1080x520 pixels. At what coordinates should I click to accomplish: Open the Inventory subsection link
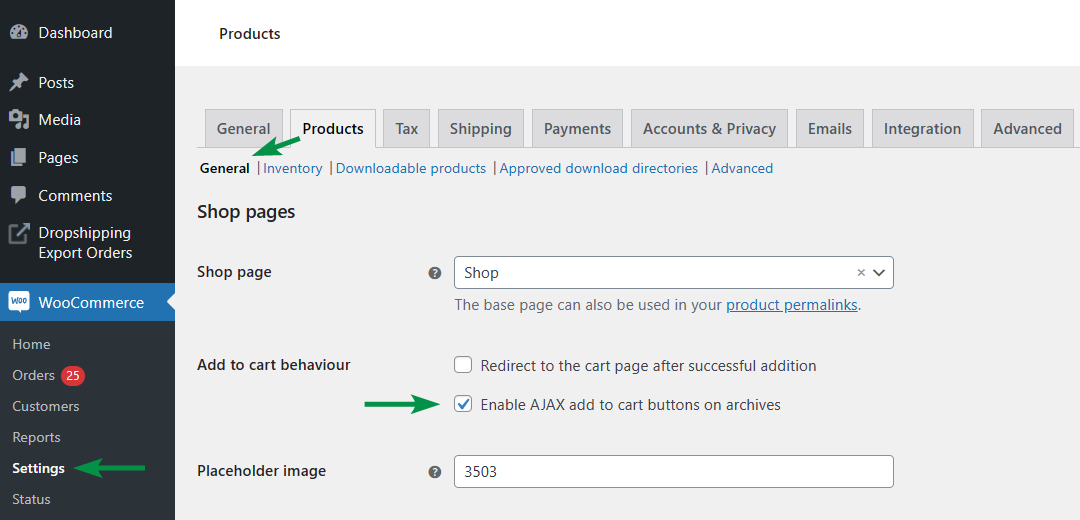(293, 168)
